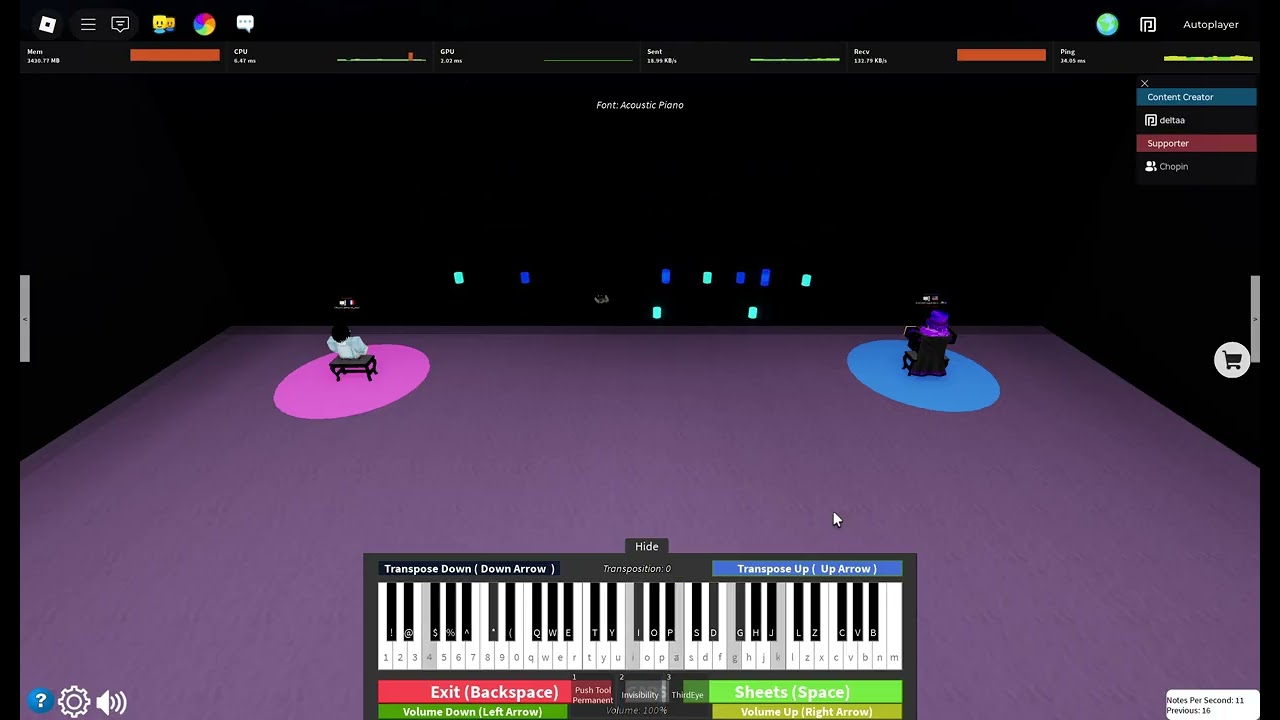Click the Autoplayer label in top bar
This screenshot has height=720, width=1280.
1211,24
